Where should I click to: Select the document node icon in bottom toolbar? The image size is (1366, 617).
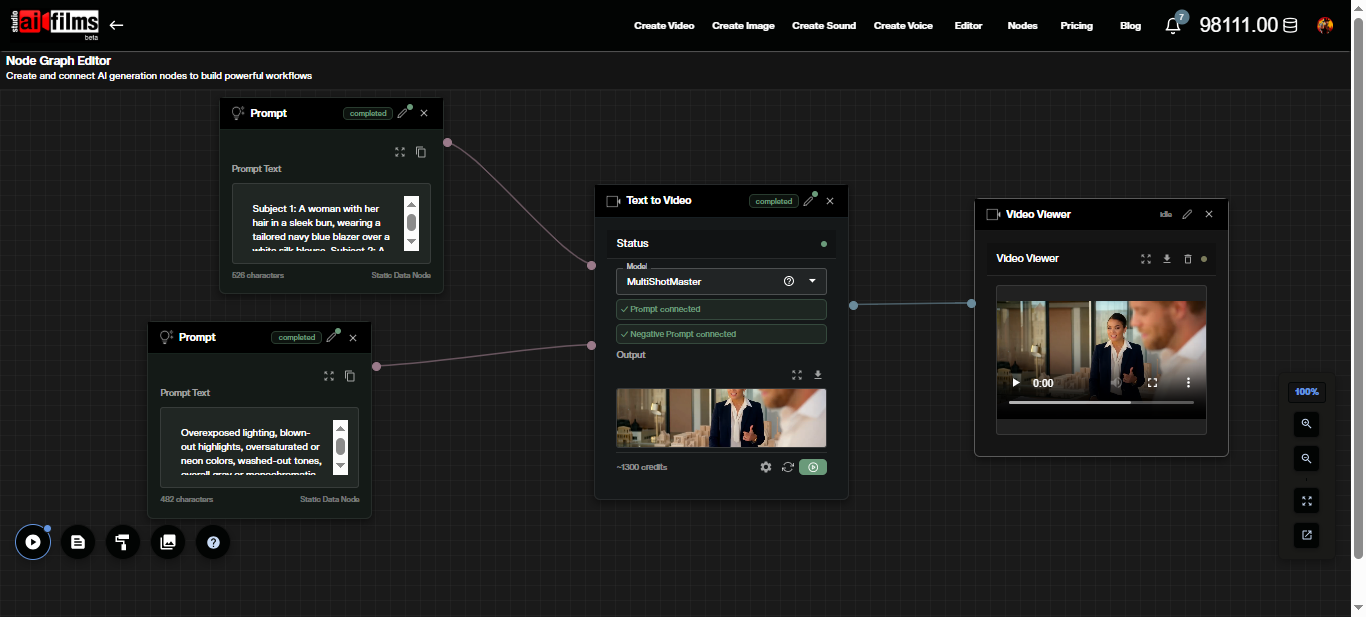[78, 541]
